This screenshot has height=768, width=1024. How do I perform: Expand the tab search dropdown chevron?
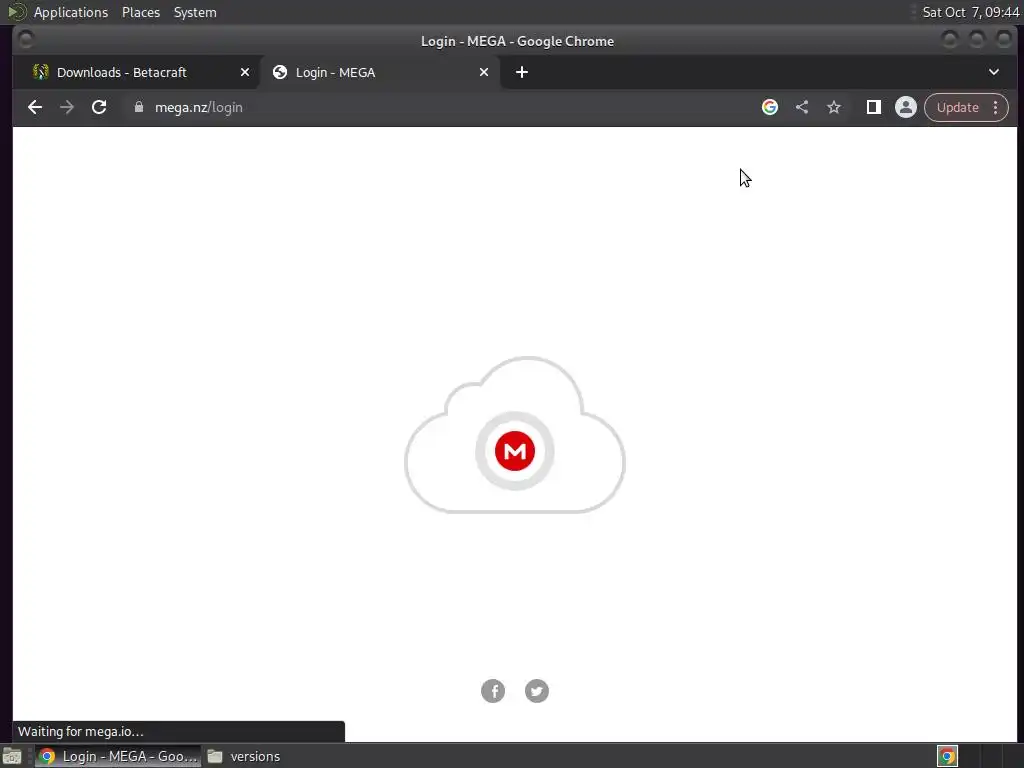click(x=994, y=72)
